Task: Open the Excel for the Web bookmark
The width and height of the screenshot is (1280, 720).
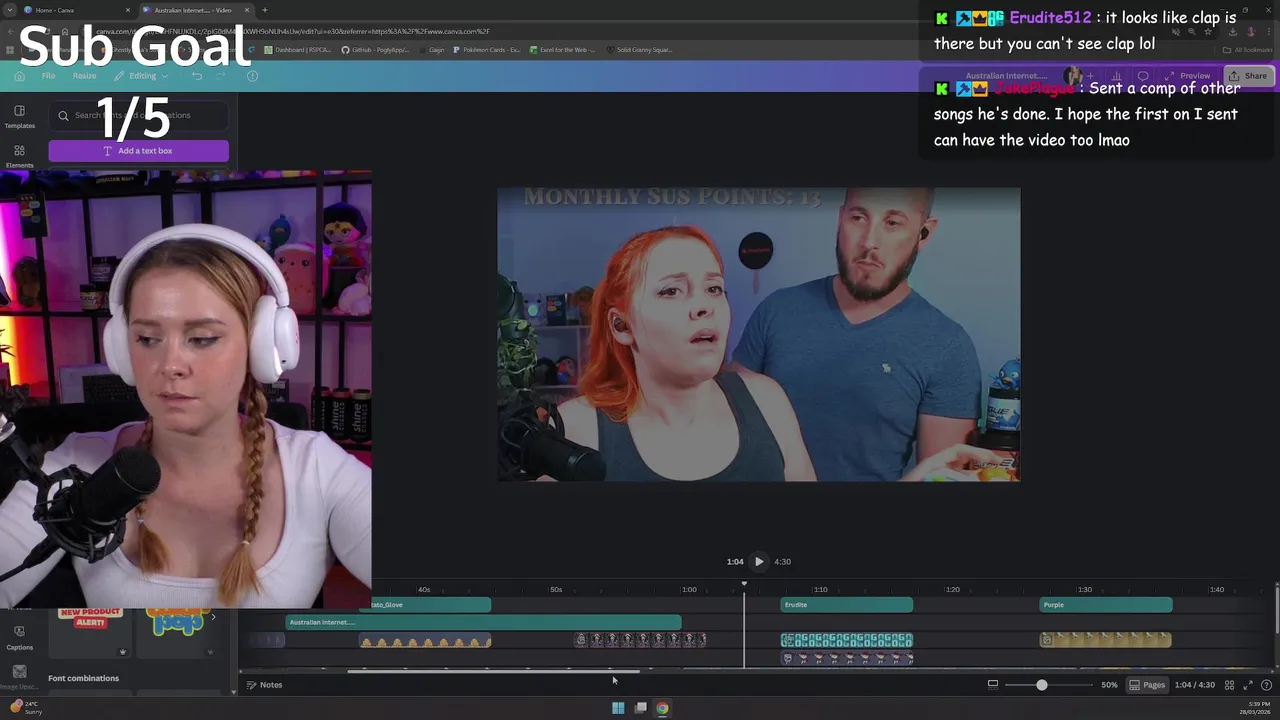Action: (563, 50)
